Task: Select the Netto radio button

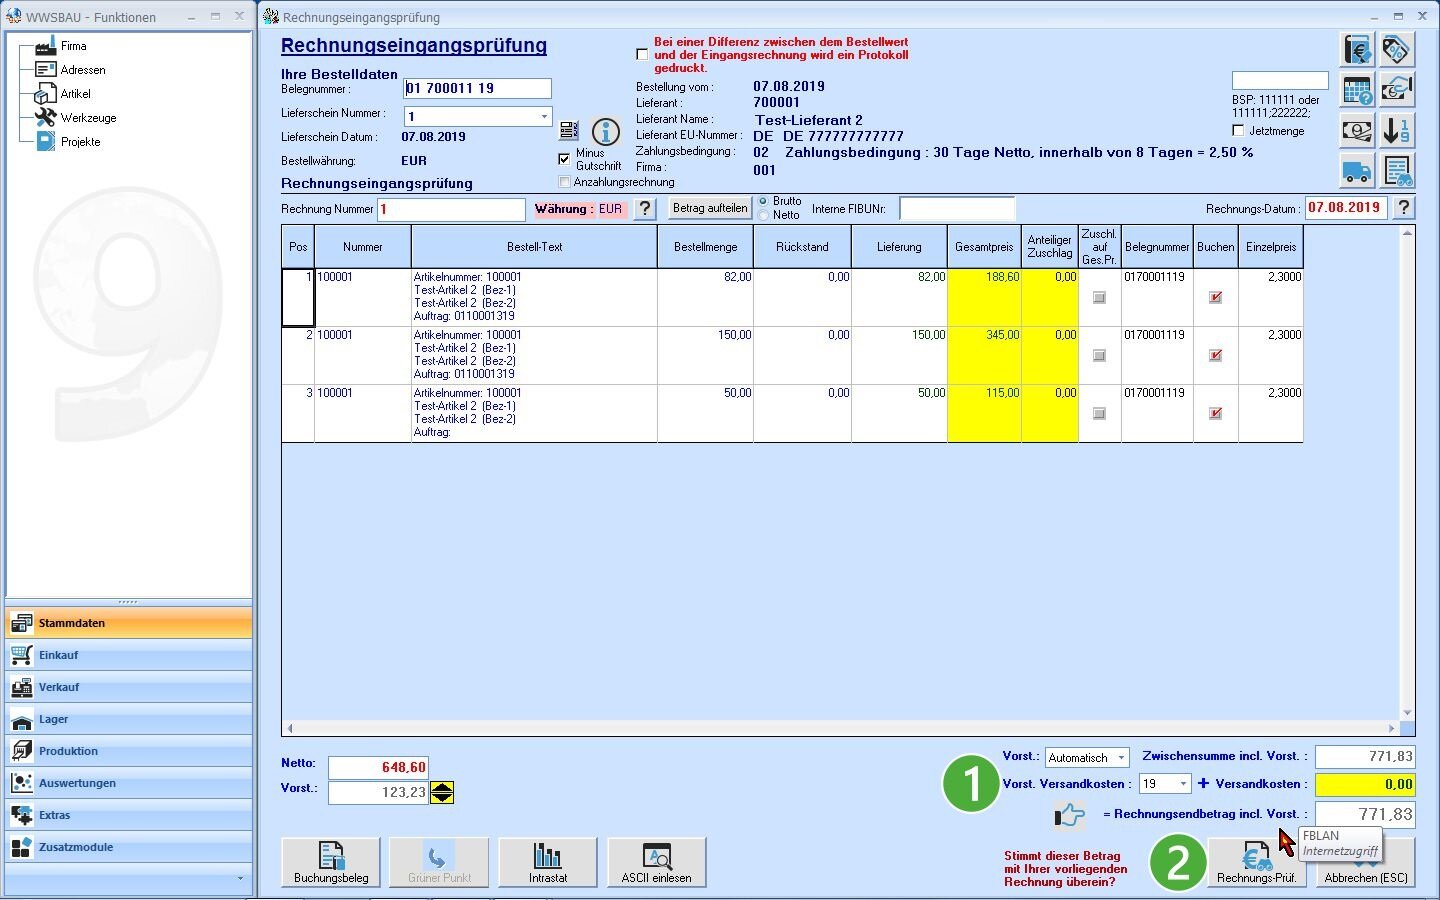Action: 764,215
